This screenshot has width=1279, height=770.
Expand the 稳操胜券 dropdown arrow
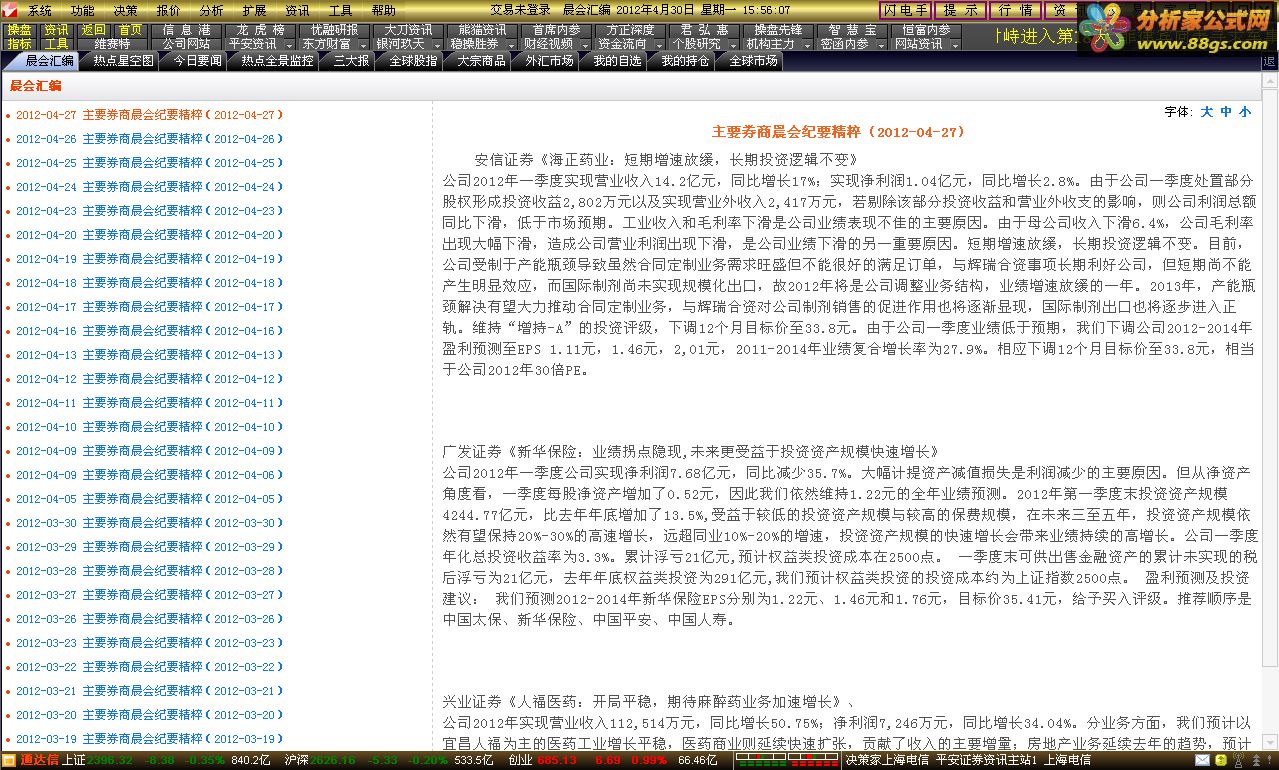[511, 45]
